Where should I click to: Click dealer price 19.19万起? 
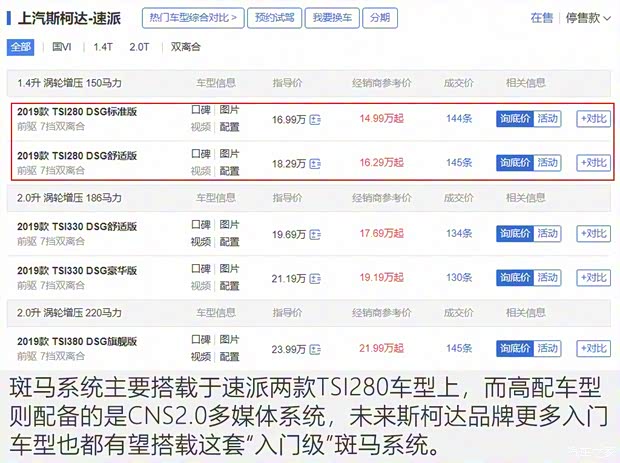click(382, 278)
